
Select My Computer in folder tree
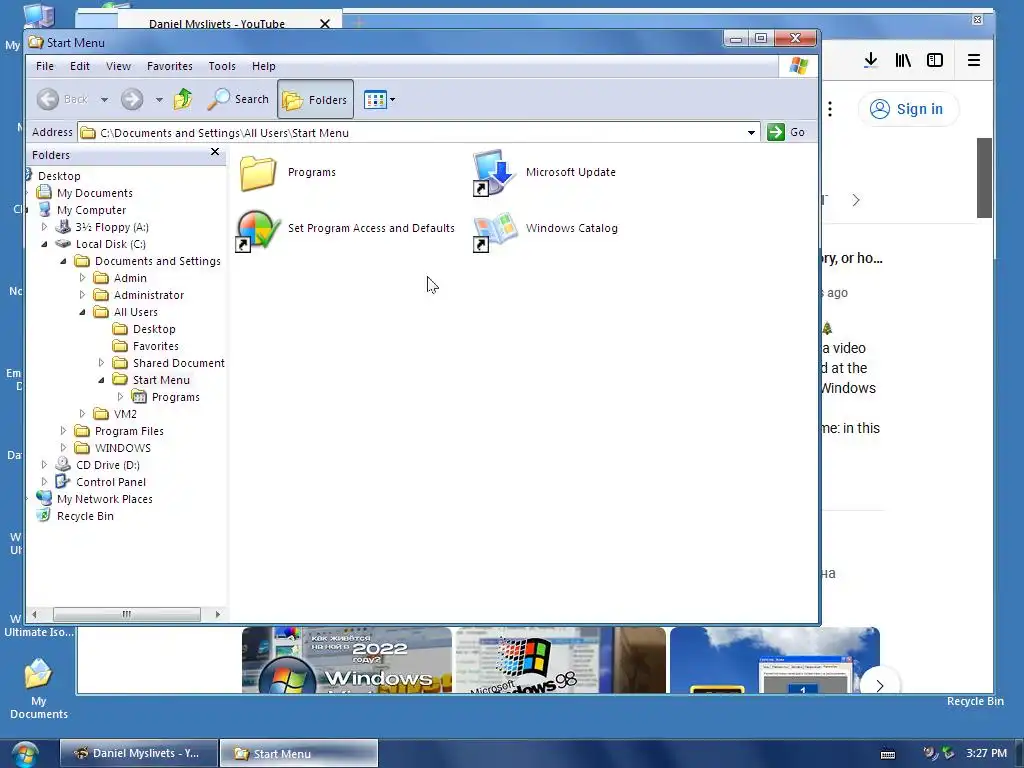click(x=91, y=210)
